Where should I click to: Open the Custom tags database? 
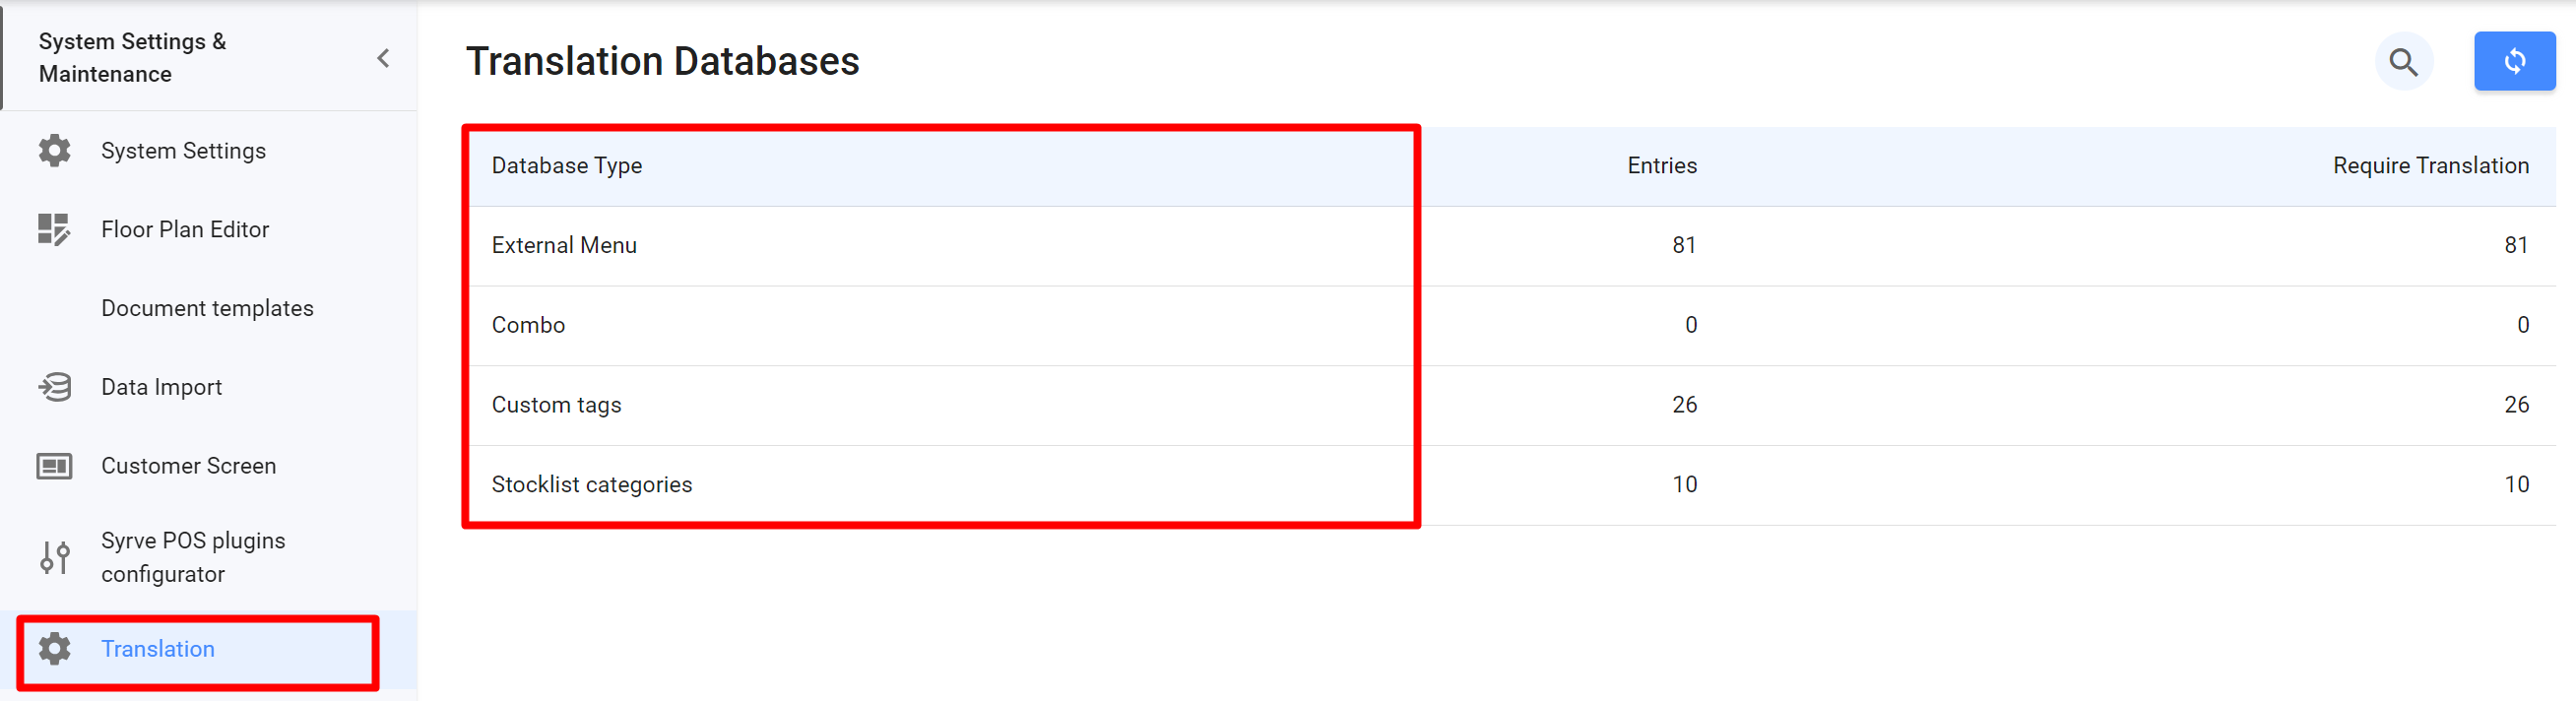click(x=556, y=405)
